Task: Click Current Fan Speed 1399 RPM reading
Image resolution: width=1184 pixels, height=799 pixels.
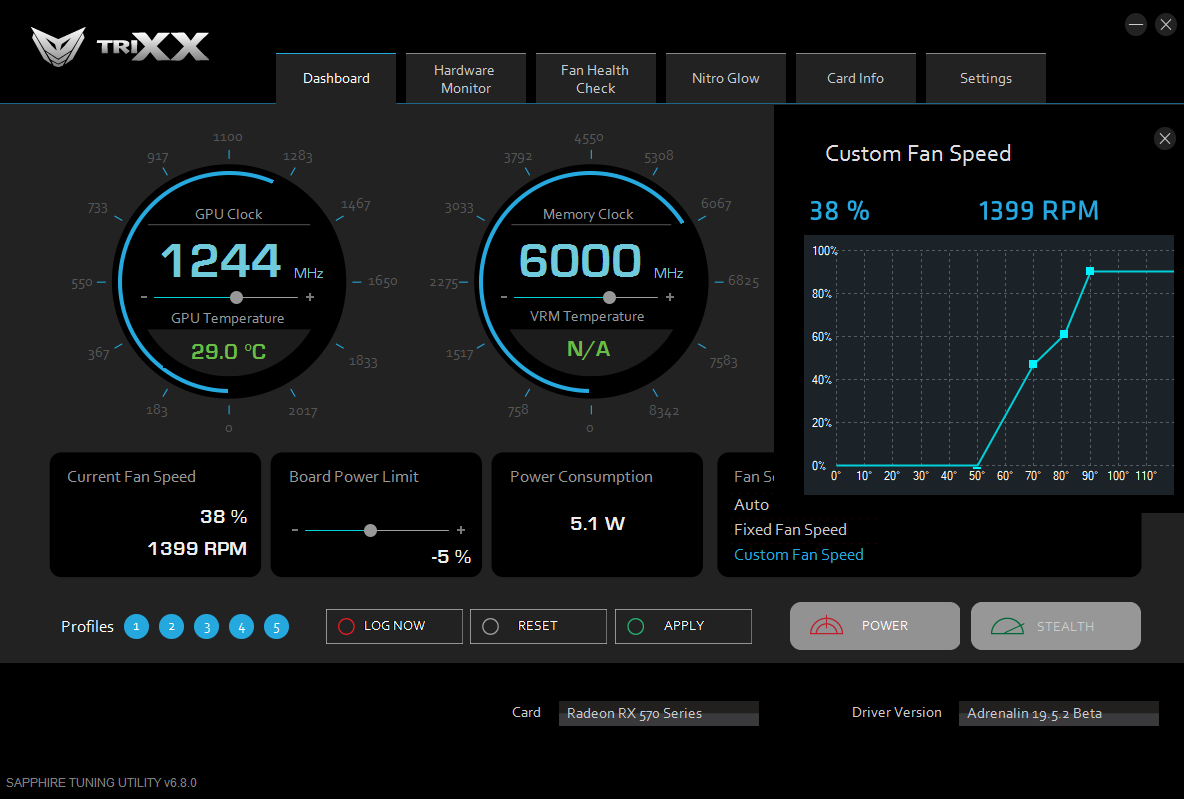Action: point(197,548)
